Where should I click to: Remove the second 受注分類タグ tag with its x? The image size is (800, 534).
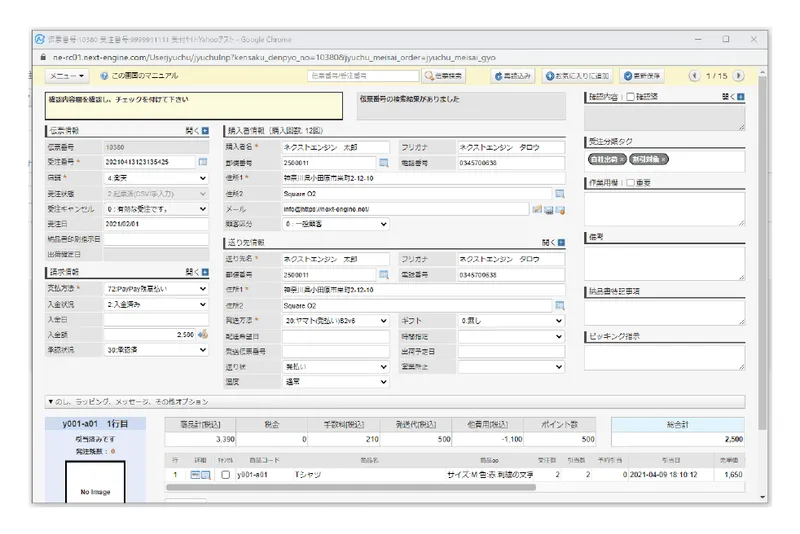(663, 160)
